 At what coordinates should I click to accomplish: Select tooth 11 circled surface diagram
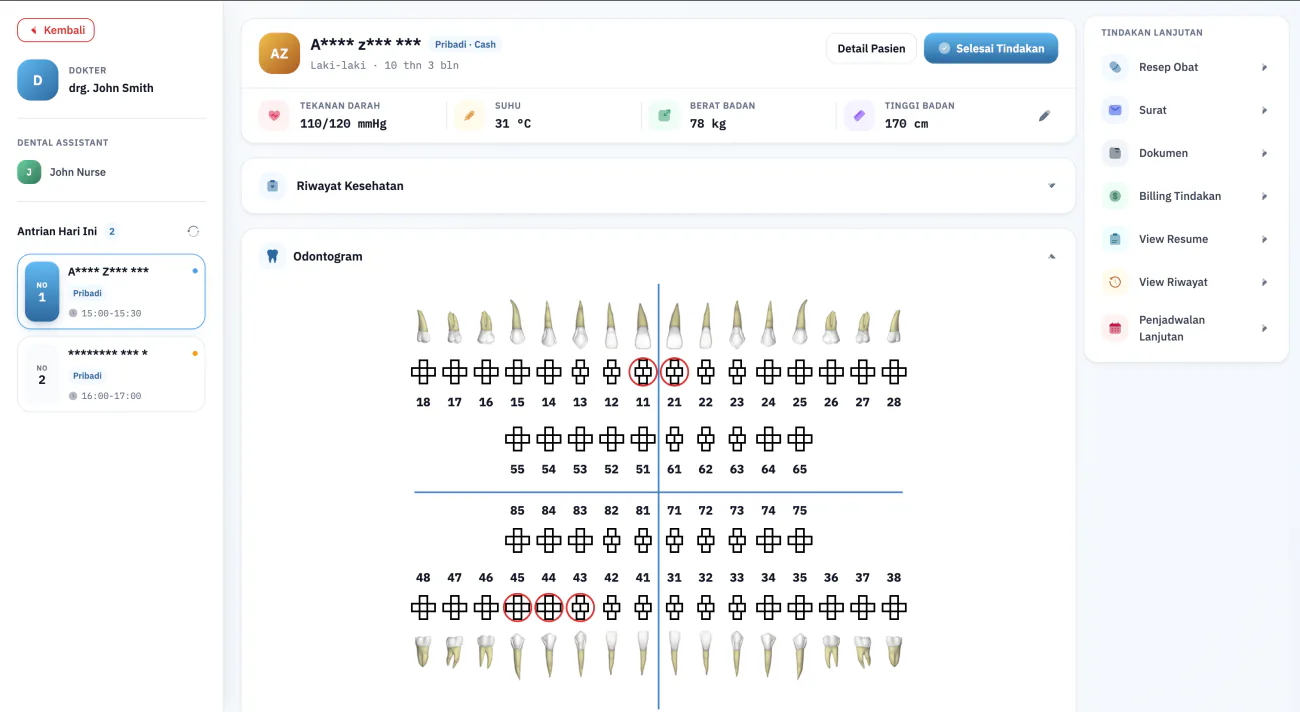pyautogui.click(x=643, y=373)
